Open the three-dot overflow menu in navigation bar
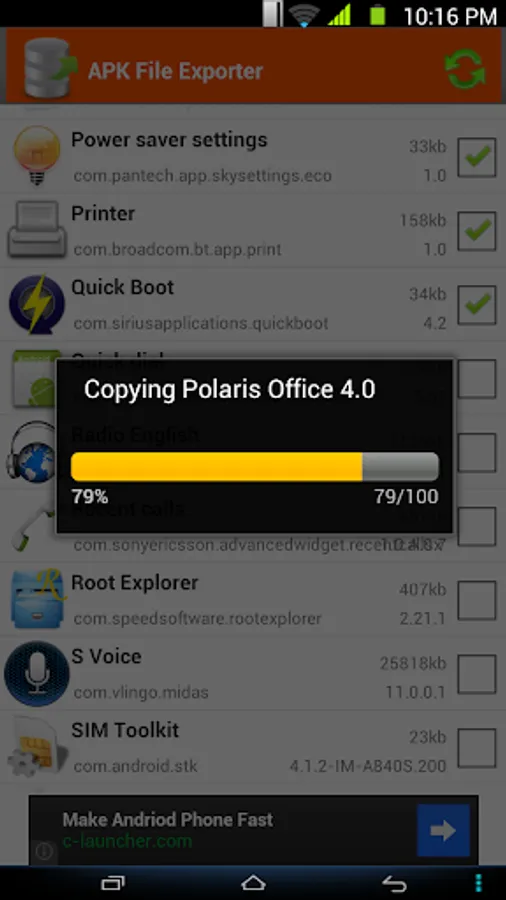The width and height of the screenshot is (506, 900). click(x=478, y=883)
